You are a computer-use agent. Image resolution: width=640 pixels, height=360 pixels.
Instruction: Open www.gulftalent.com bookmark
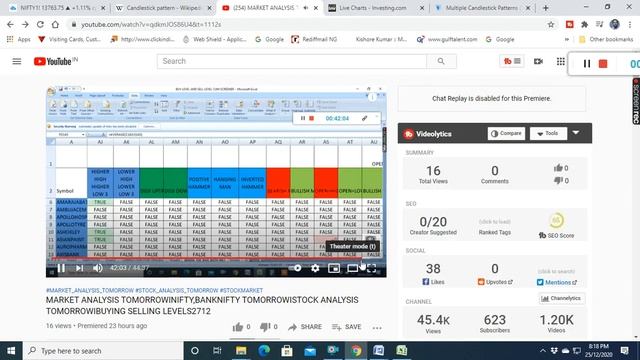tap(447, 39)
